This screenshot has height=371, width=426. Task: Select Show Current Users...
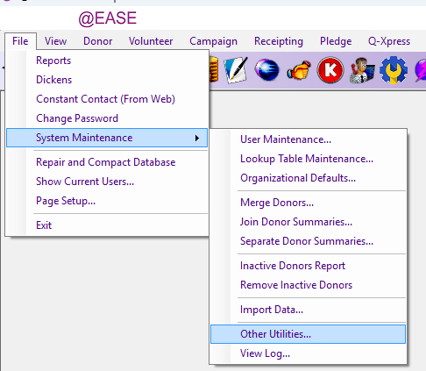tap(107, 181)
